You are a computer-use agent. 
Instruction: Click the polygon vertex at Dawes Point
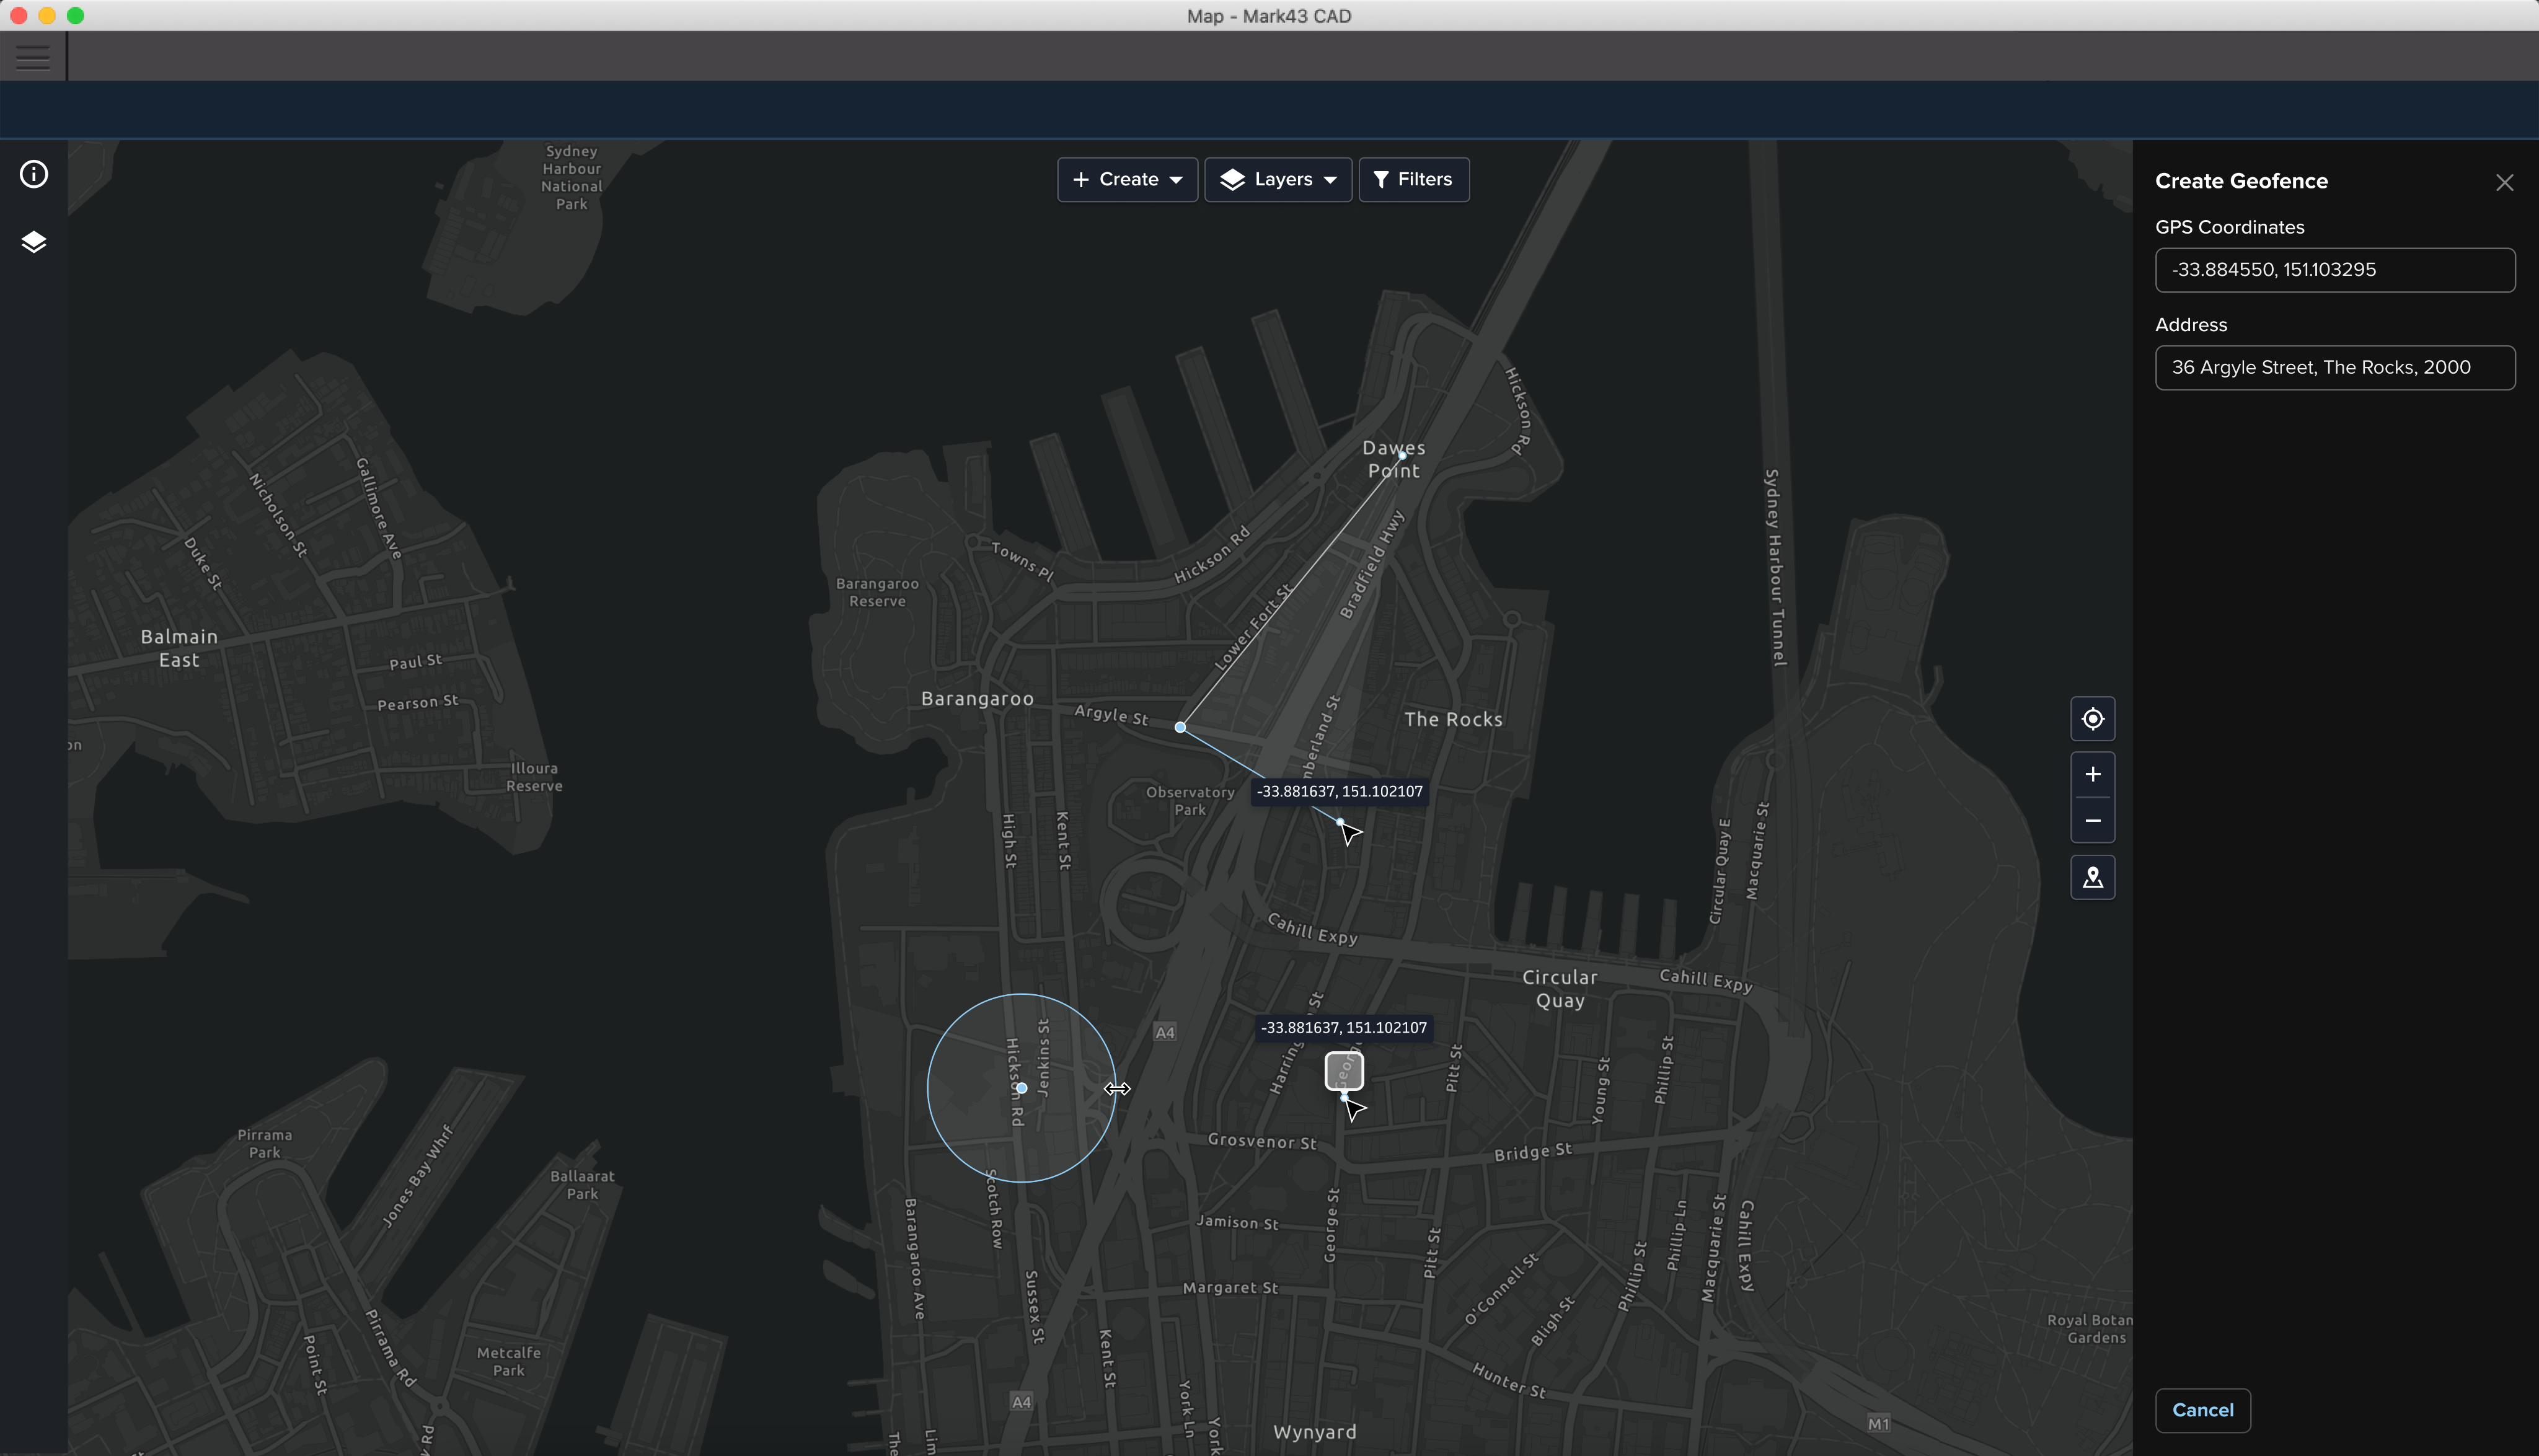[1402, 456]
